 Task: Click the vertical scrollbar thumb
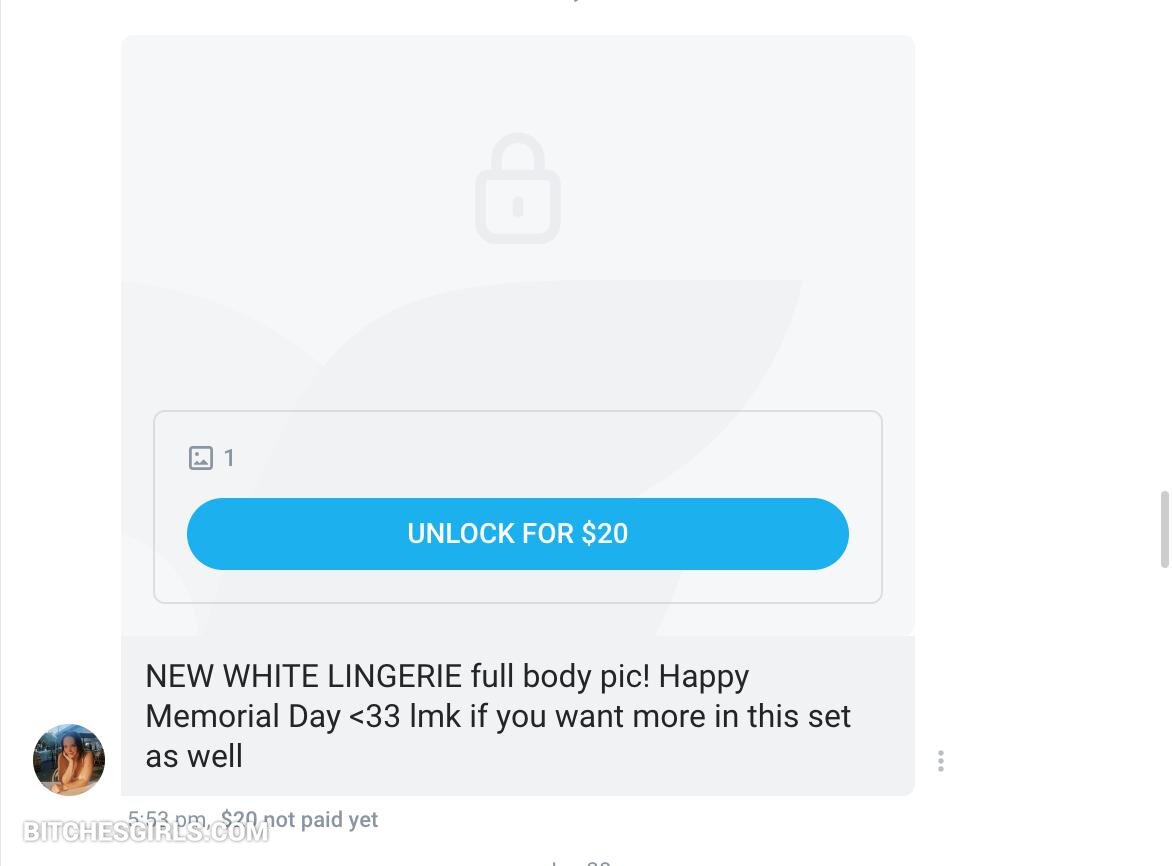pos(1164,529)
